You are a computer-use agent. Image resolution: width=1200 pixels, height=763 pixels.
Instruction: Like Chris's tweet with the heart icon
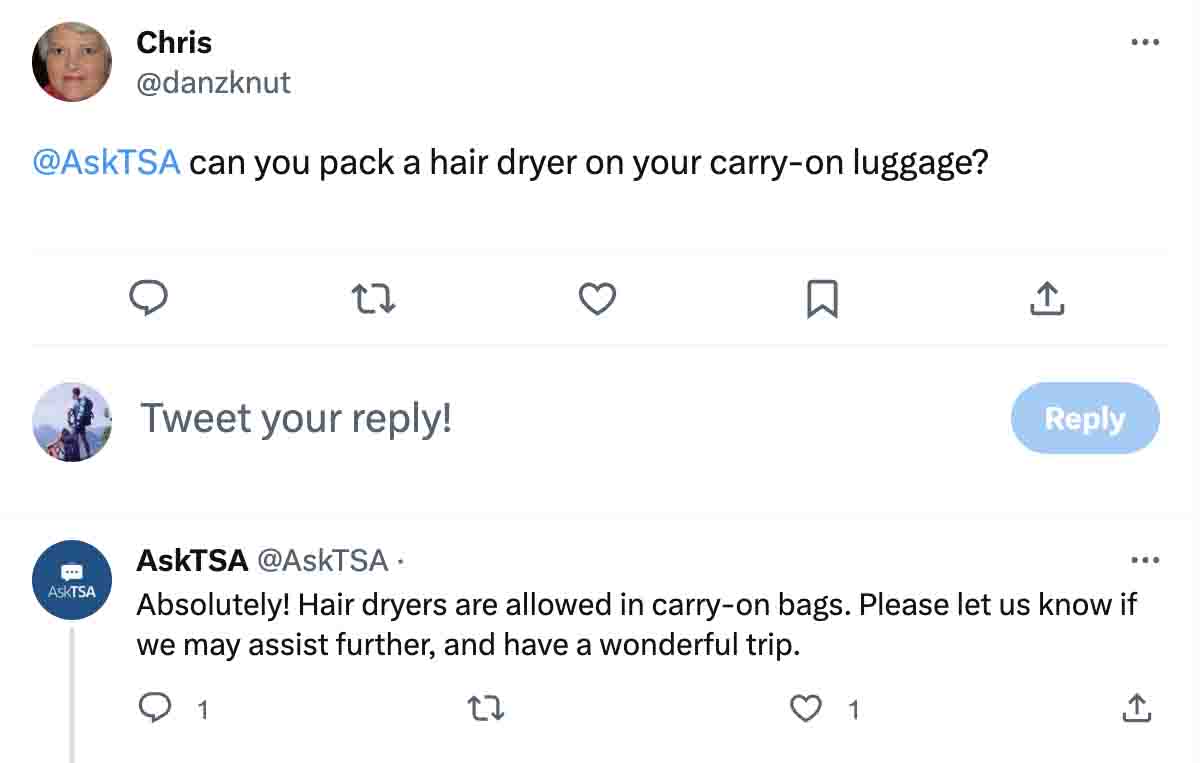coord(597,298)
